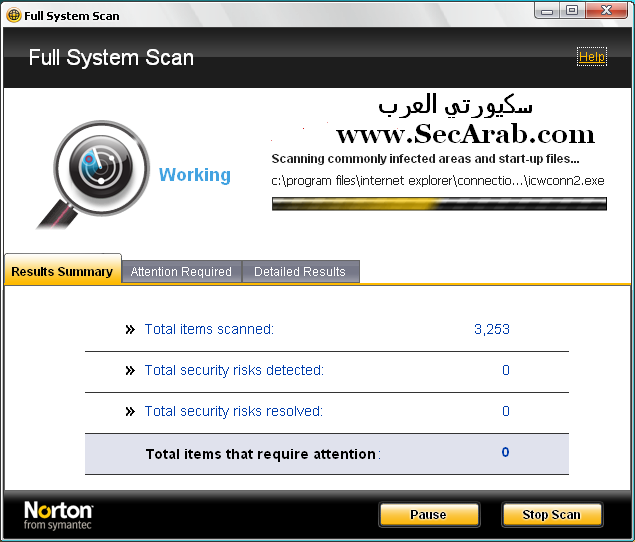Image resolution: width=635 pixels, height=542 pixels.
Task: Pause the running scan
Action: [428, 514]
